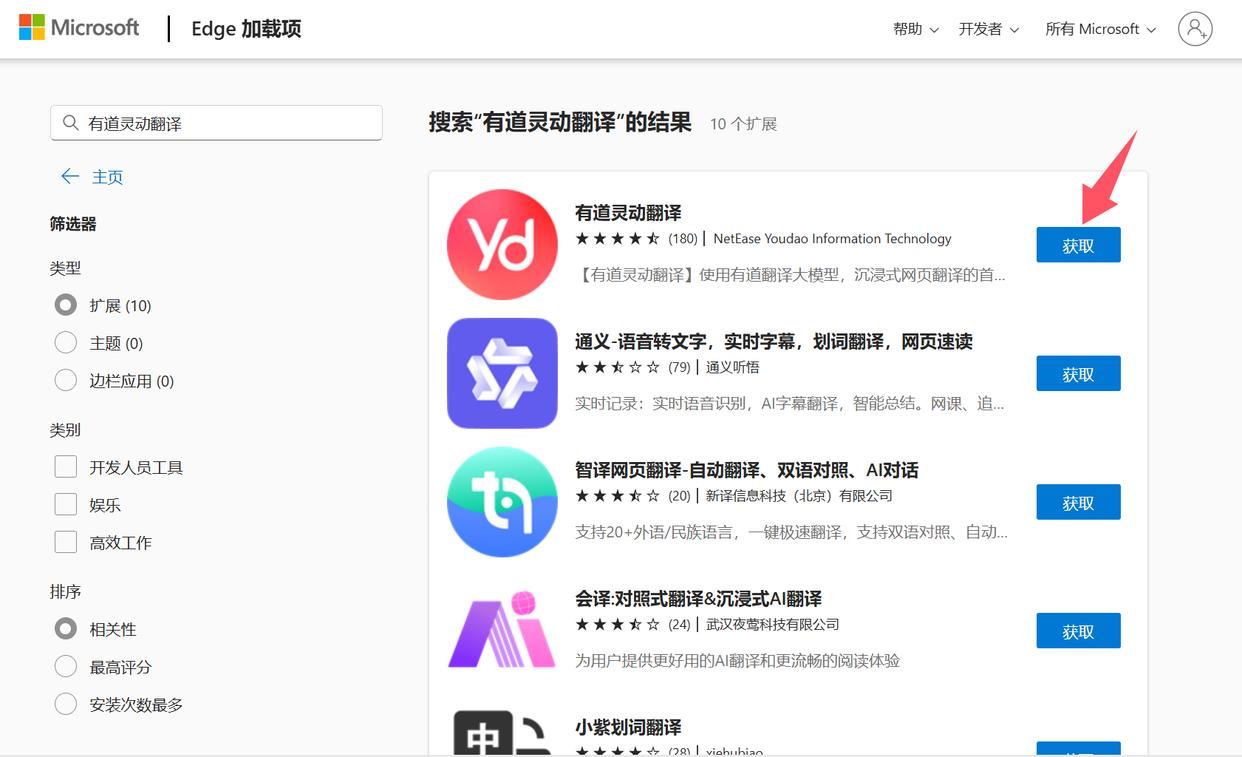
Task: Click the 有道灵动翻译 description text
Action: [790, 275]
